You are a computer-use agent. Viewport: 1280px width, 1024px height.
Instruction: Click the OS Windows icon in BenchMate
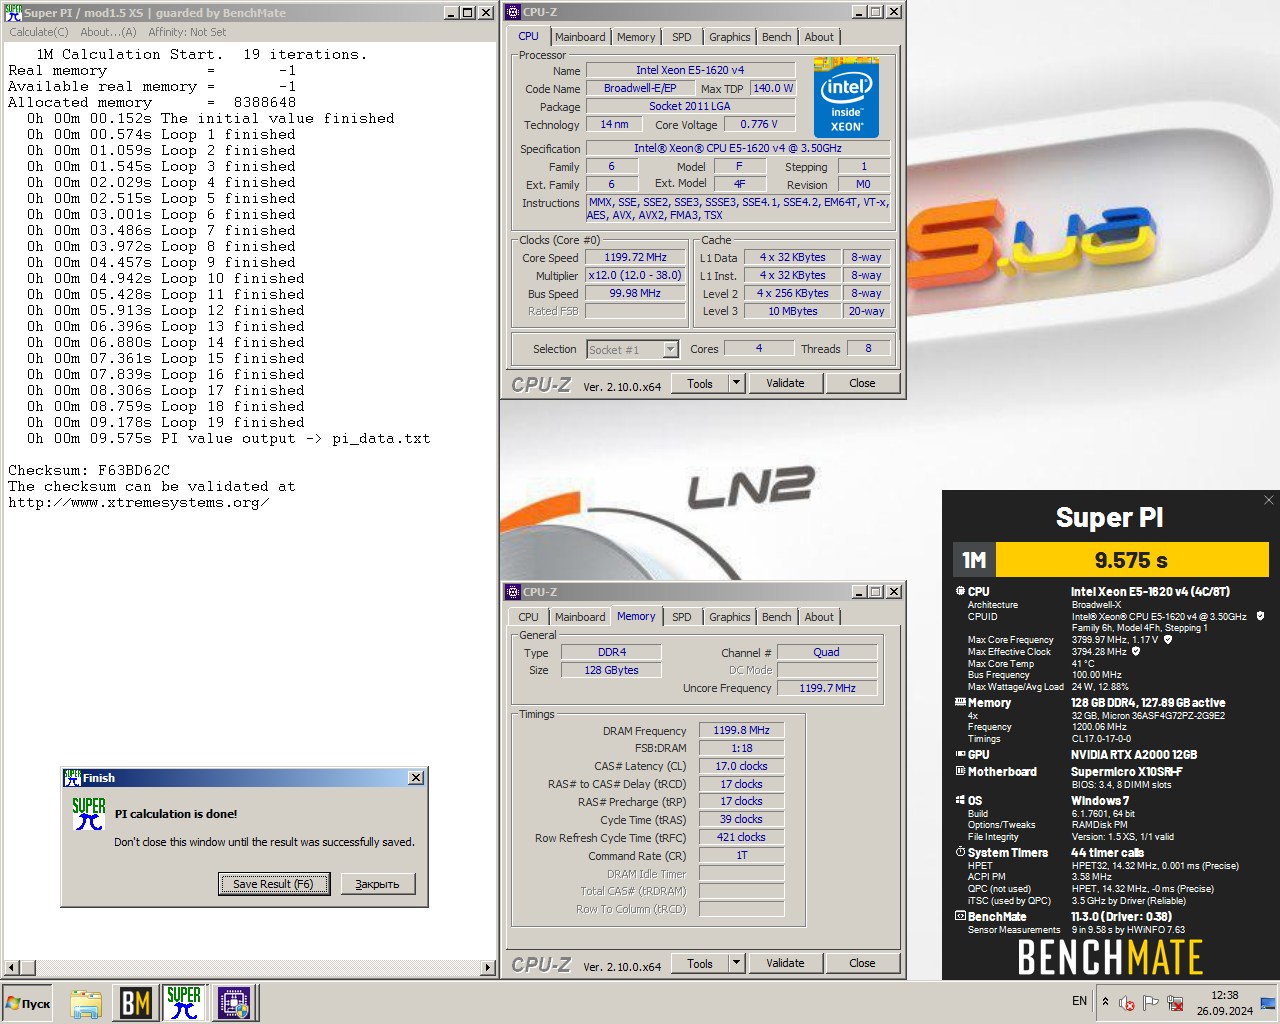click(x=960, y=800)
